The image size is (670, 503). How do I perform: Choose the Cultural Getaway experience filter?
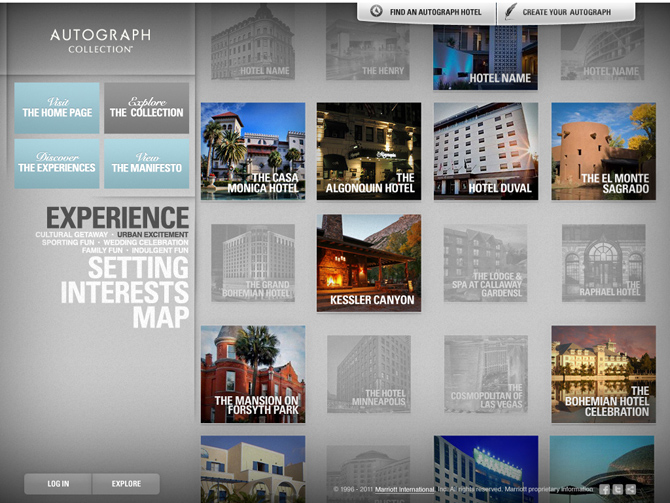coord(68,234)
